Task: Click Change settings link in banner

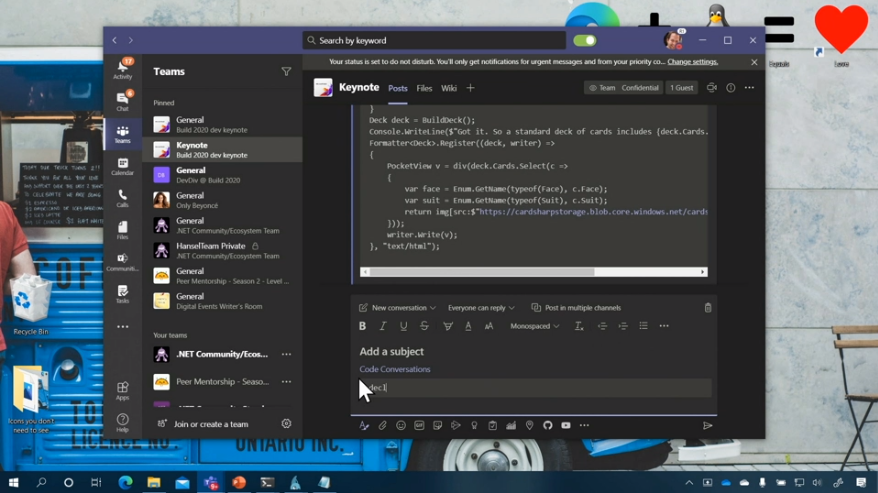Action: click(693, 62)
